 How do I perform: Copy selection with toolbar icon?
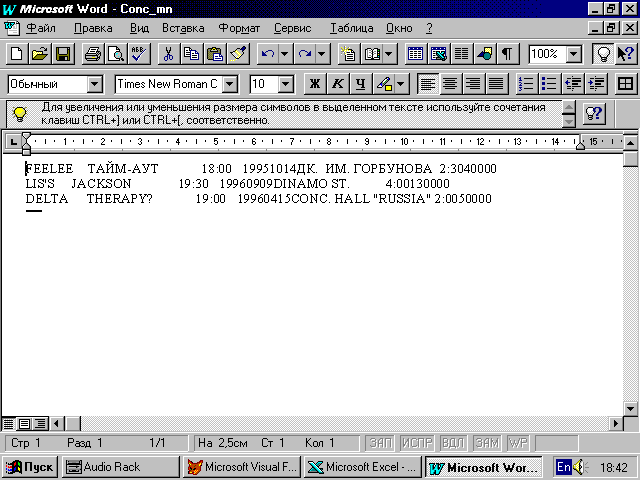pos(191,54)
